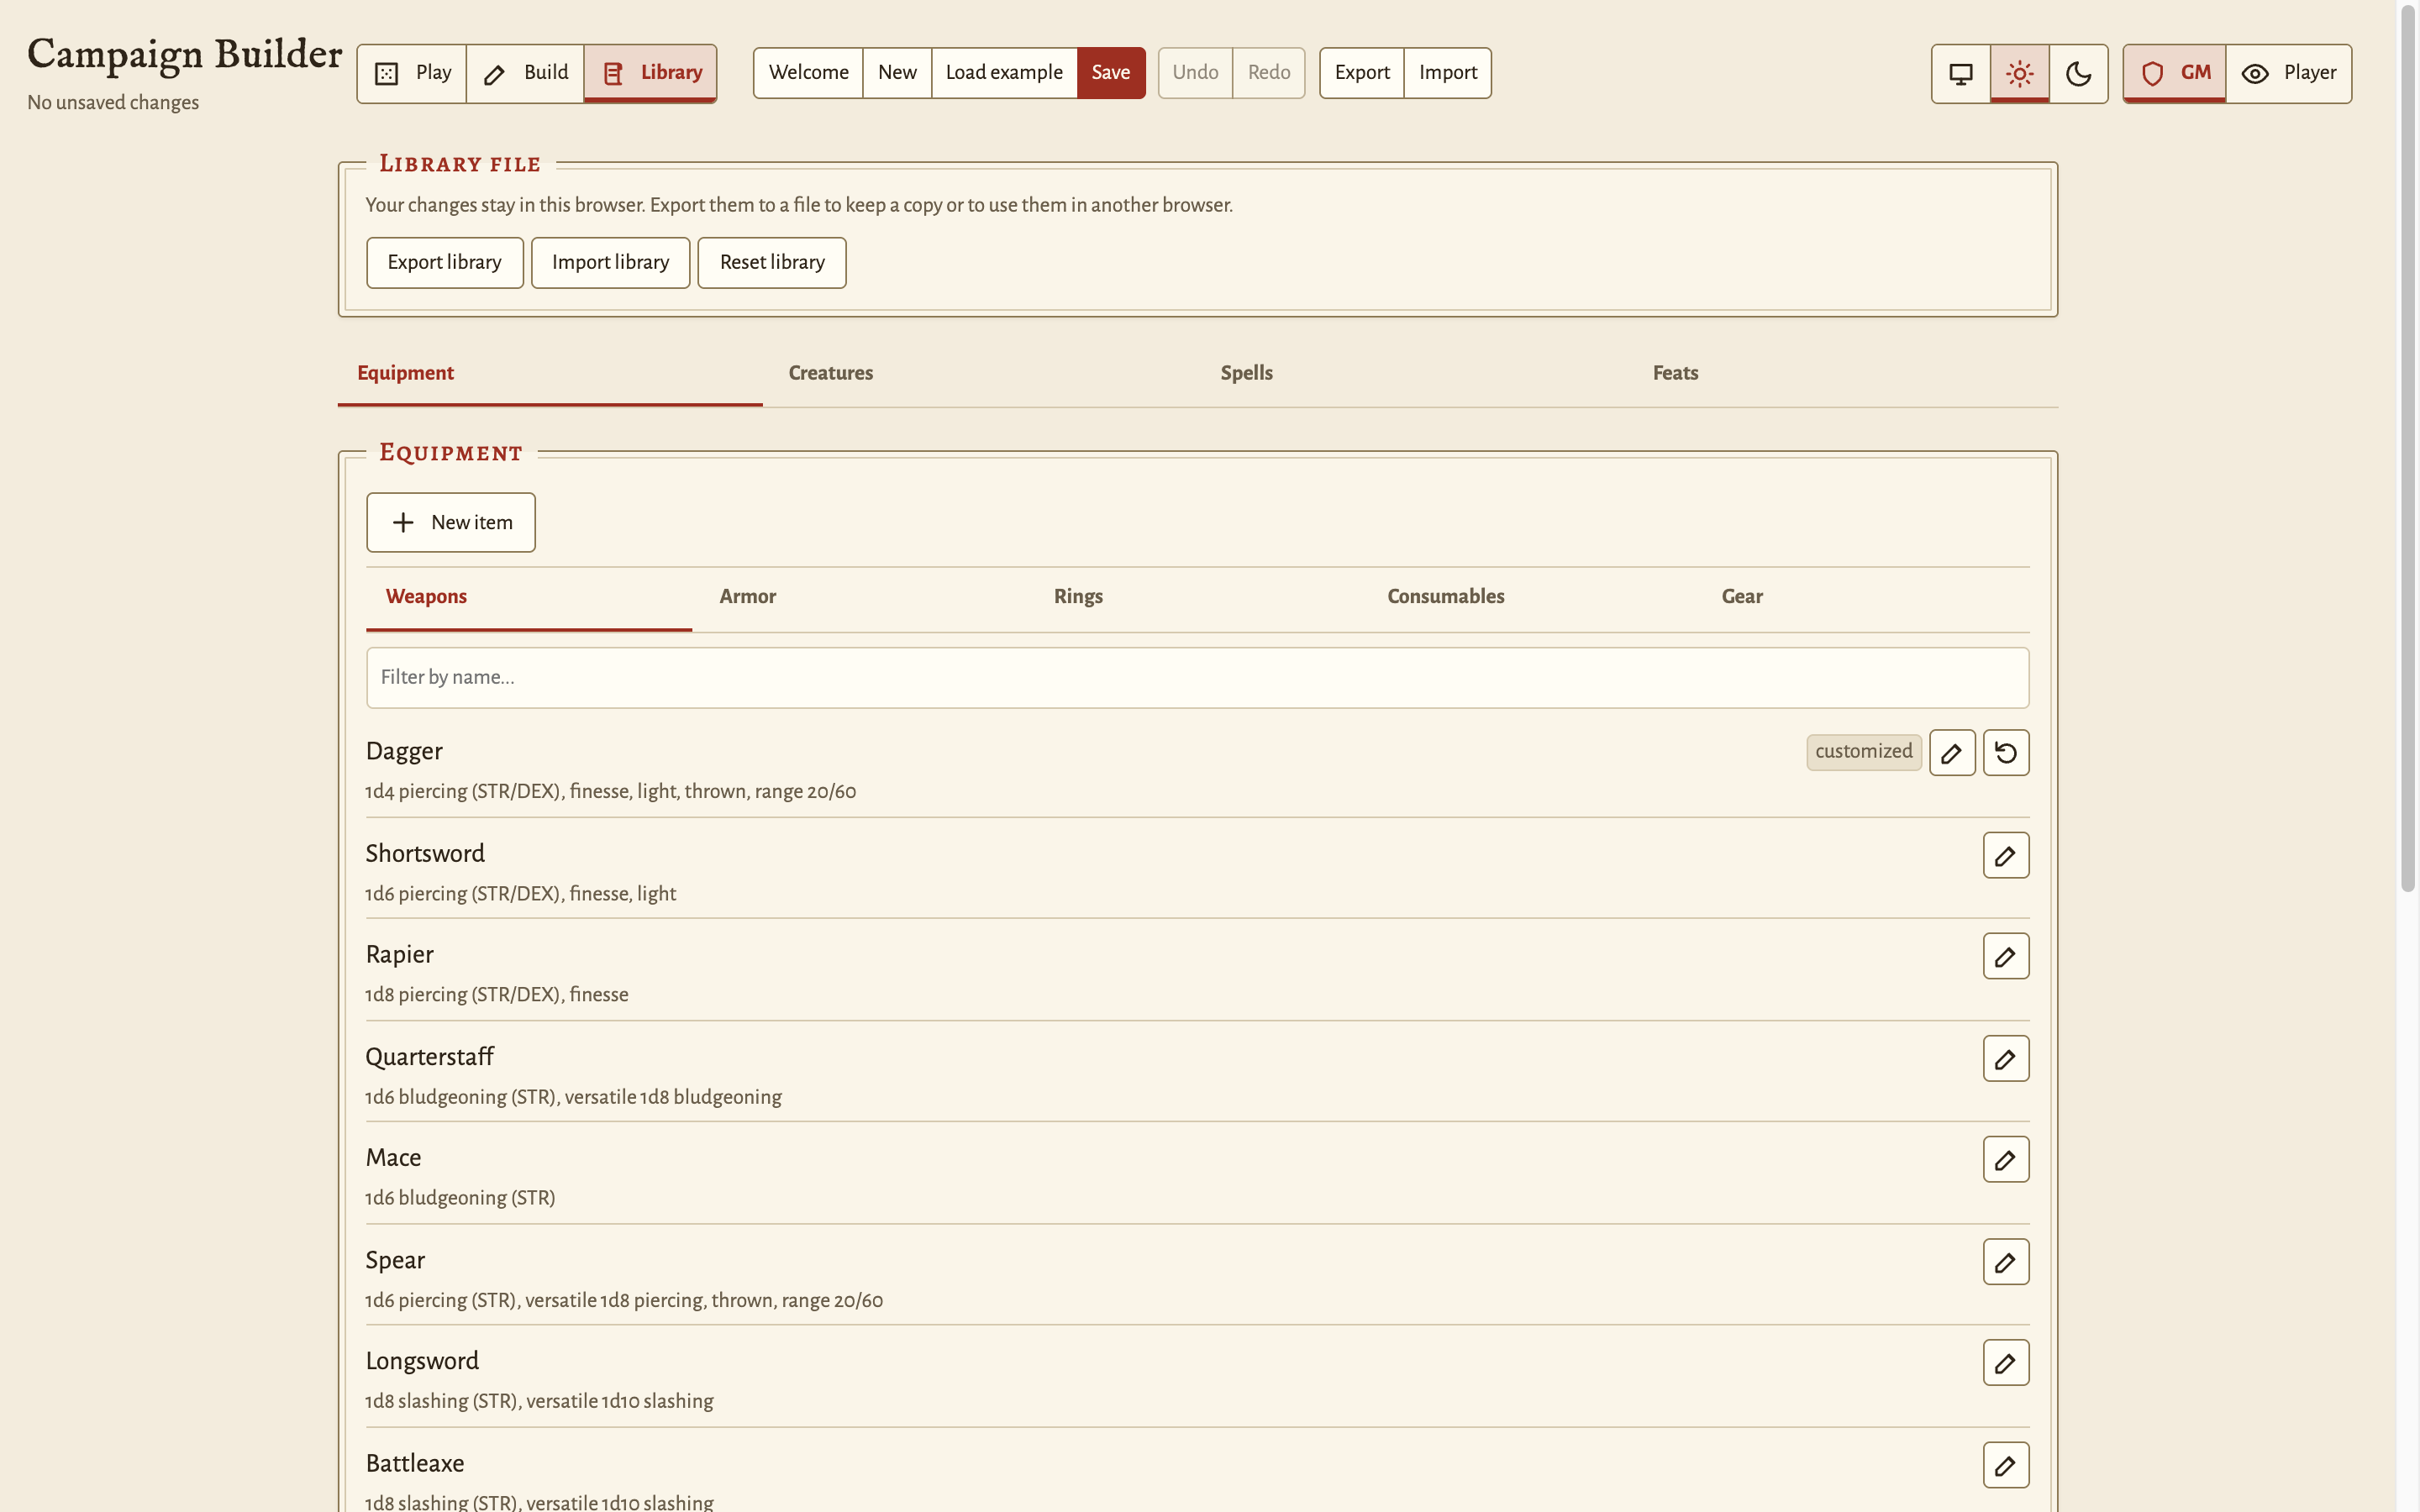Click the top toolbar Import button

click(1447, 73)
